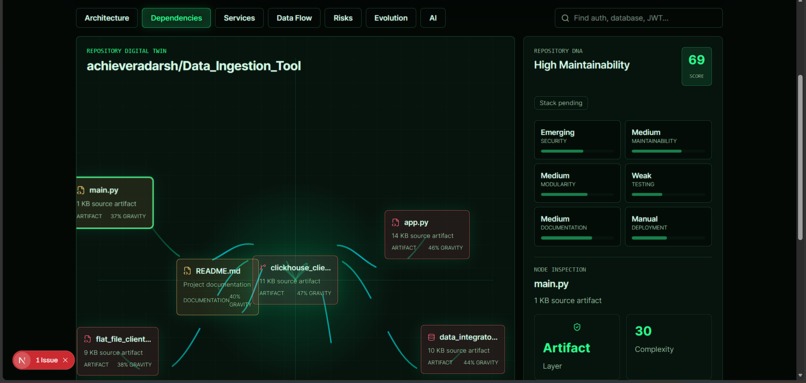Click the Testing progress bar
Image resolution: width=806 pixels, height=383 pixels.
pyautogui.click(x=668, y=194)
